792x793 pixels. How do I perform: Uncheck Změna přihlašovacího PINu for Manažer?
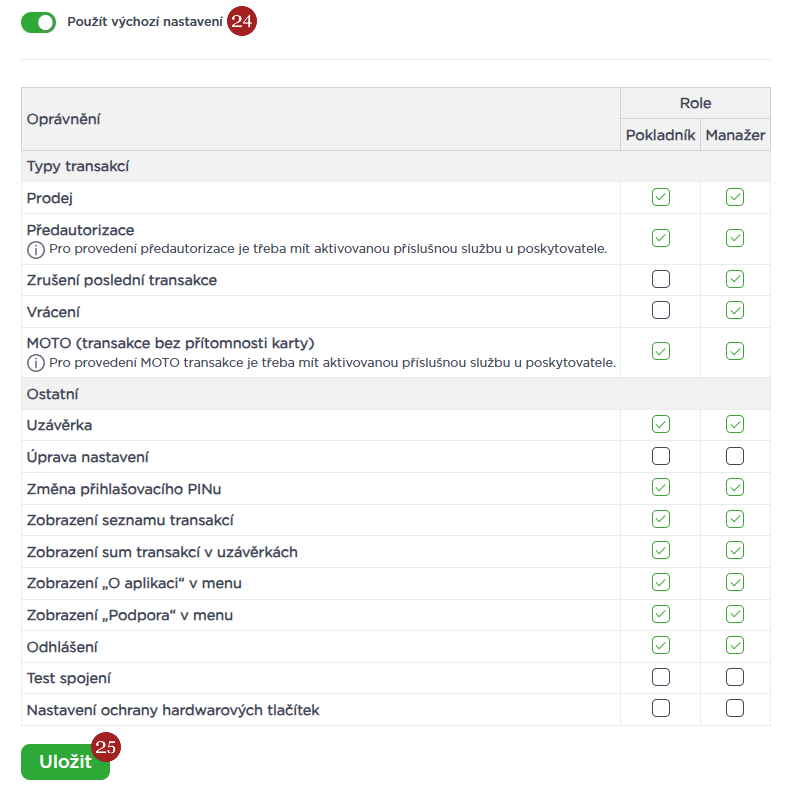735,488
